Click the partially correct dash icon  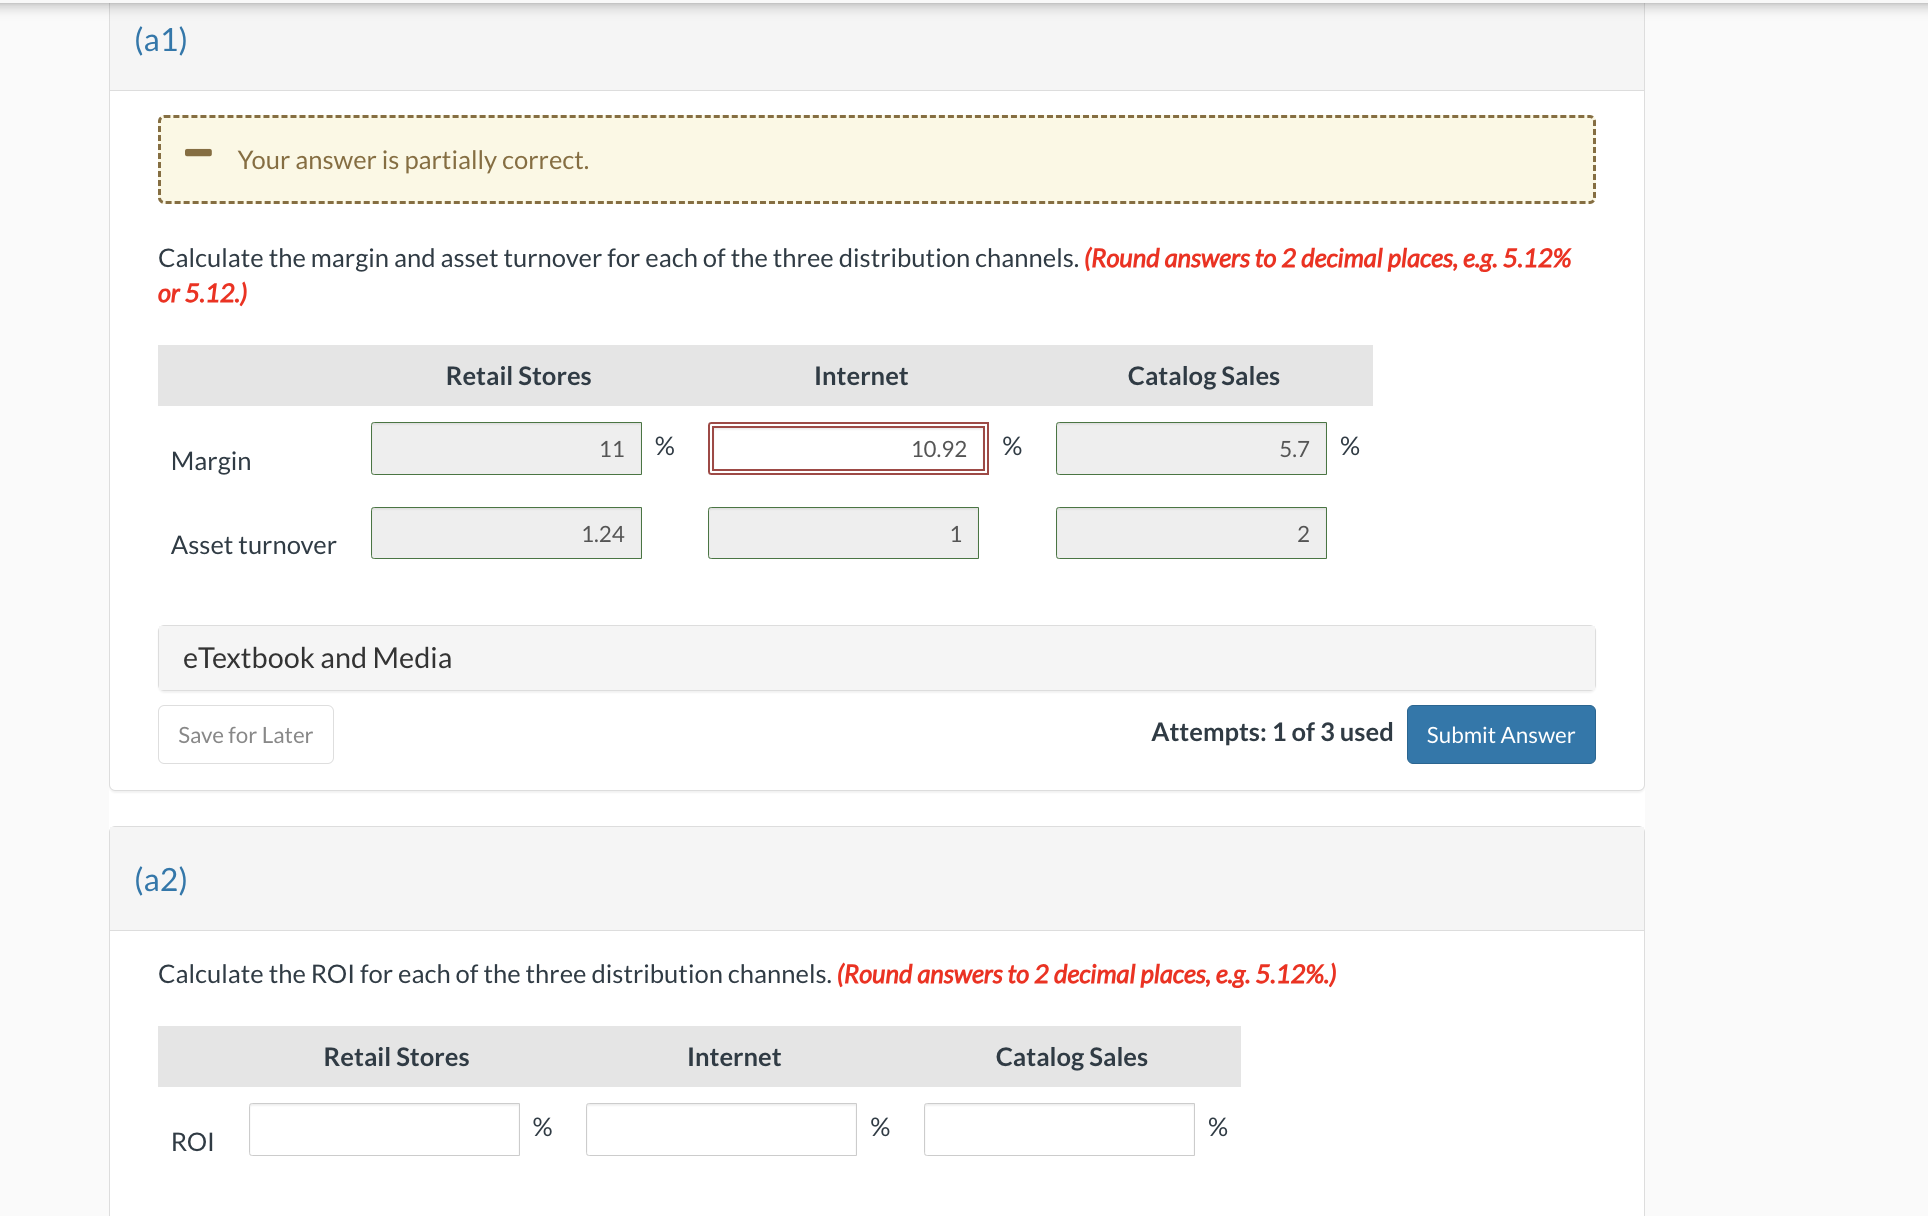(x=198, y=153)
